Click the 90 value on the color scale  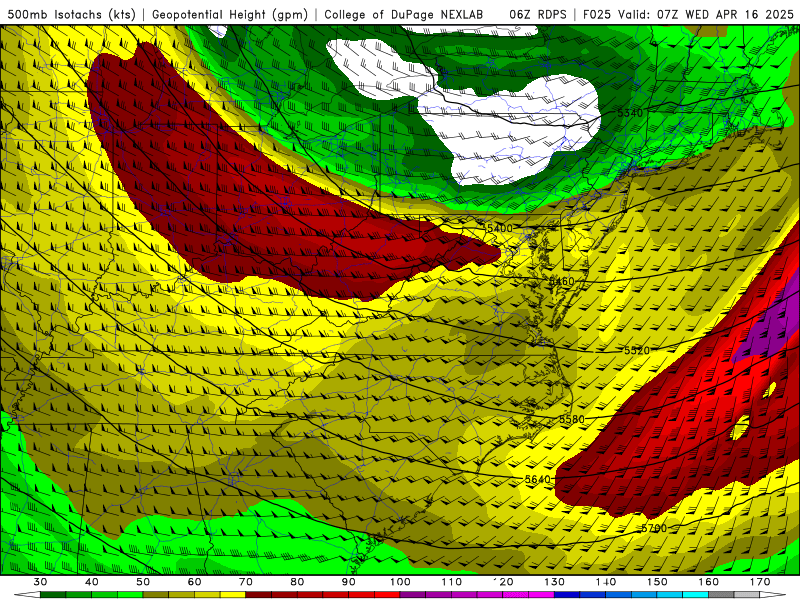349,582
